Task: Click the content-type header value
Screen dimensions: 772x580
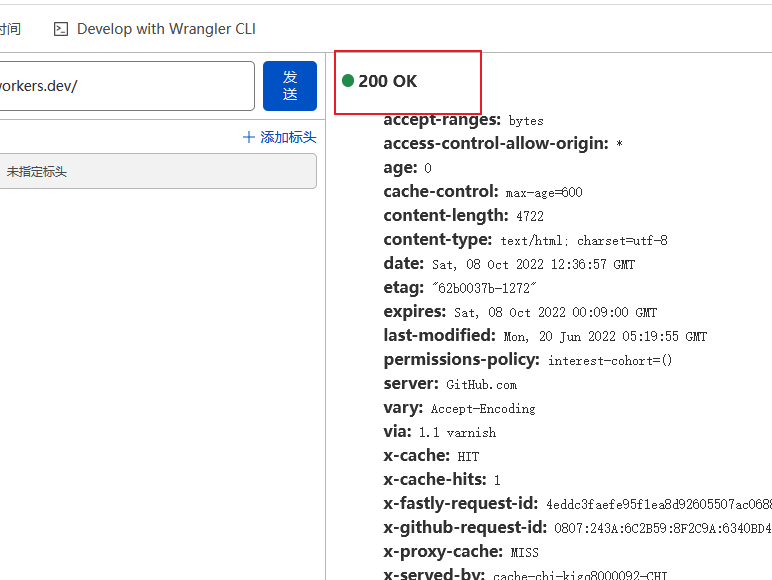Action: click(x=584, y=241)
